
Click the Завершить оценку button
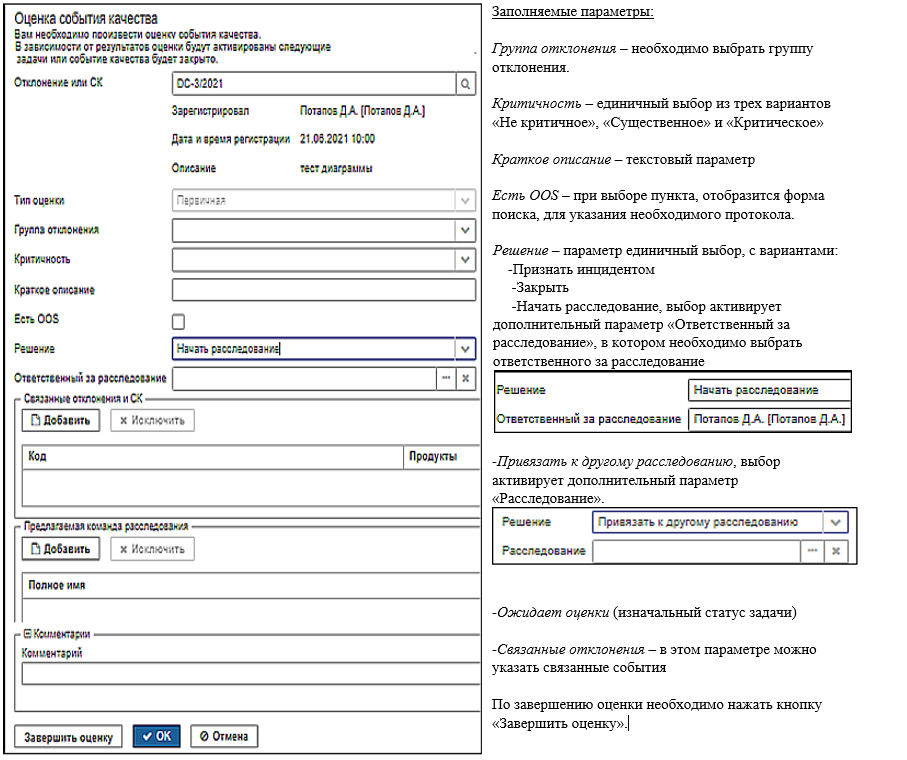68,737
